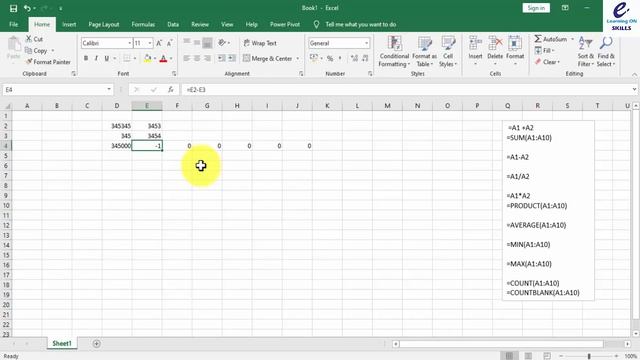Viewport: 640px width, 360px height.
Task: Open the Fill dropdown
Action: 544,51
